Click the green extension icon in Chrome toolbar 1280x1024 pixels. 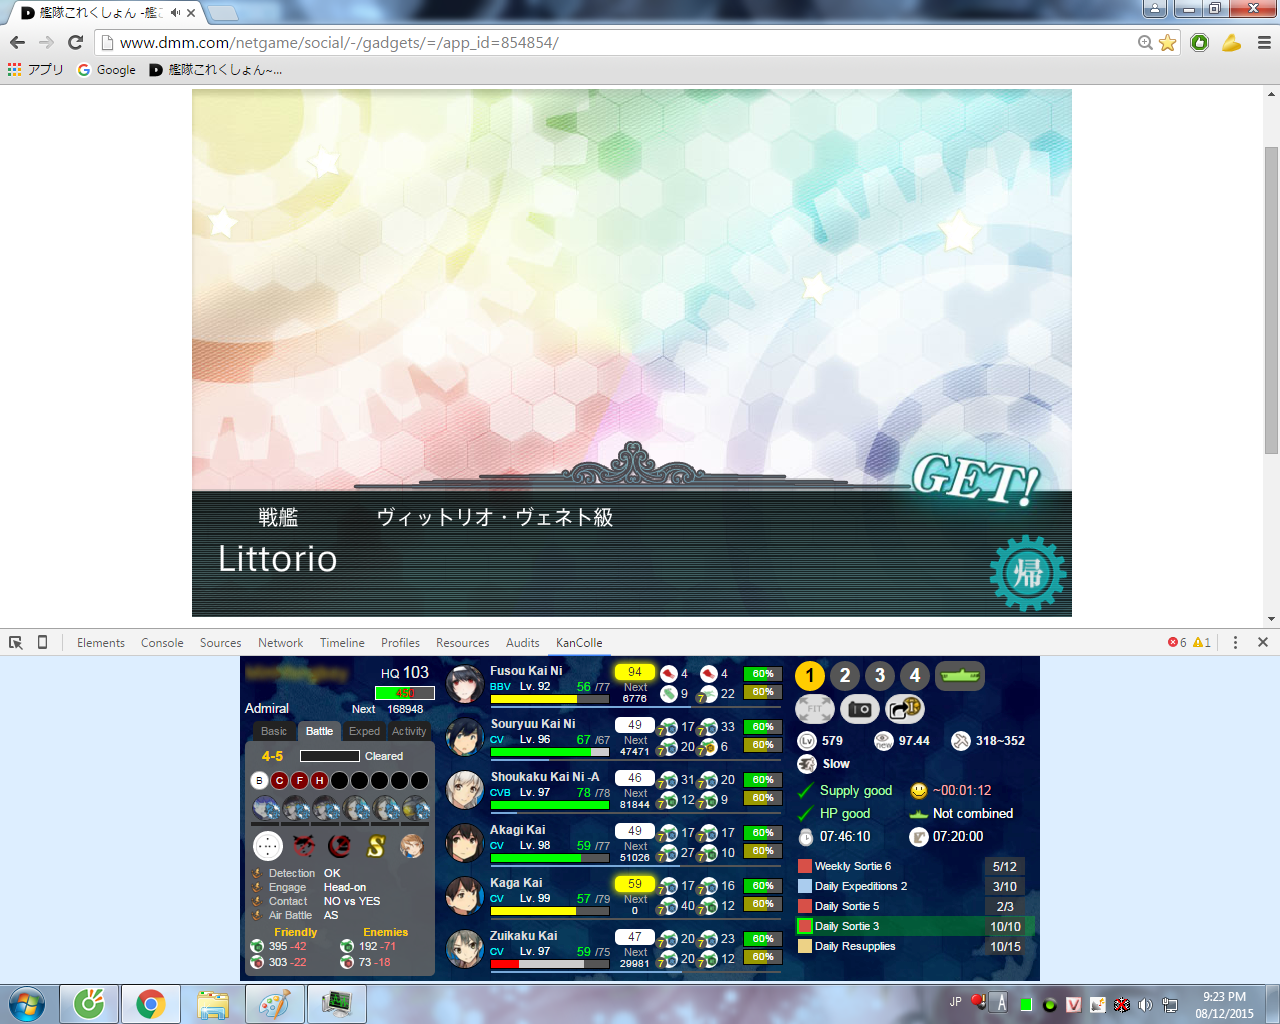(x=1200, y=43)
